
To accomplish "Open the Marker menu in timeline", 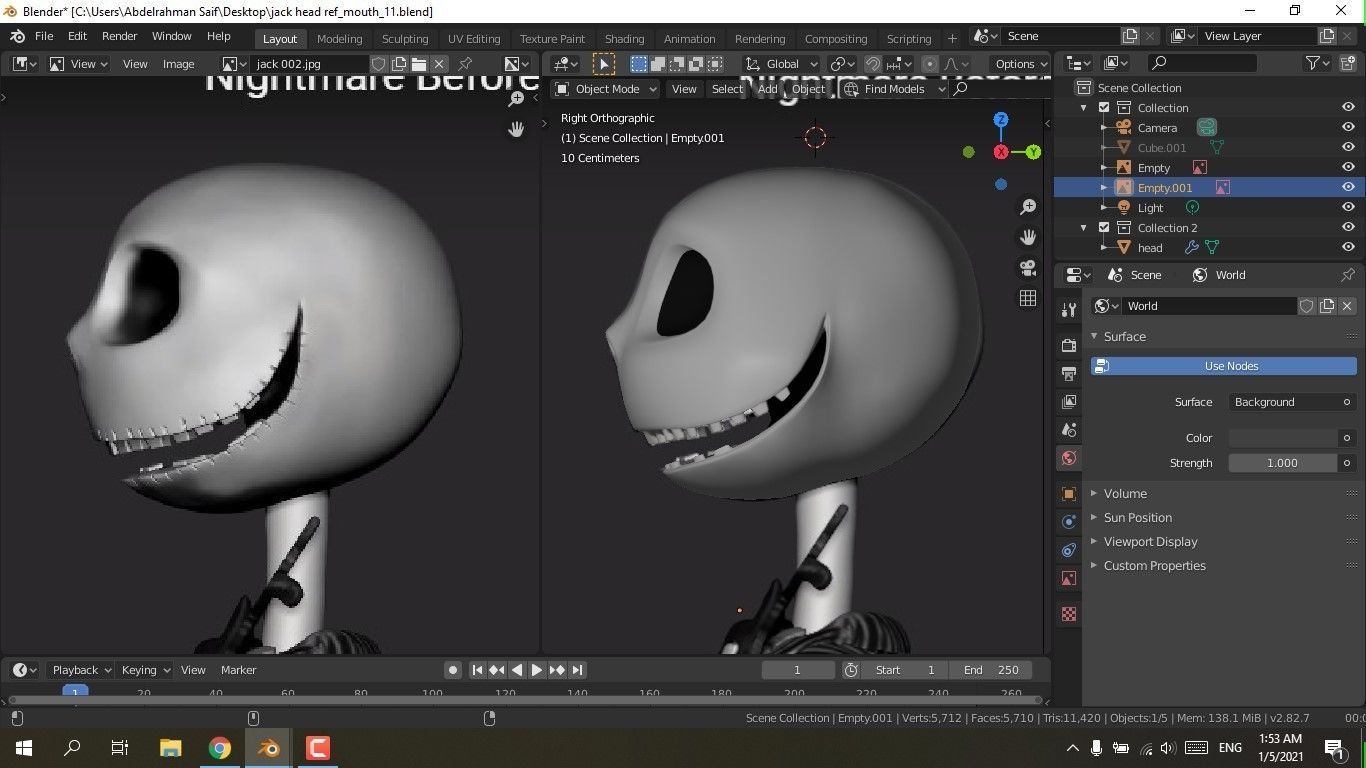I will tap(238, 670).
